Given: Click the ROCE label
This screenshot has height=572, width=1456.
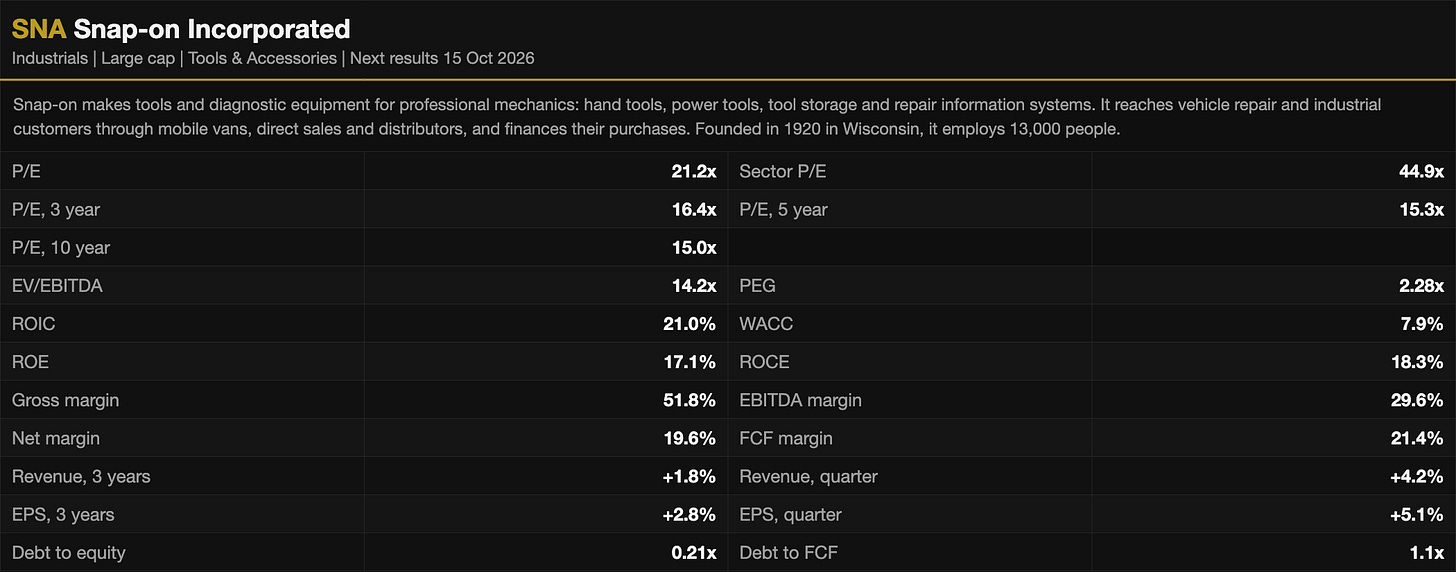Looking at the screenshot, I should 764,362.
